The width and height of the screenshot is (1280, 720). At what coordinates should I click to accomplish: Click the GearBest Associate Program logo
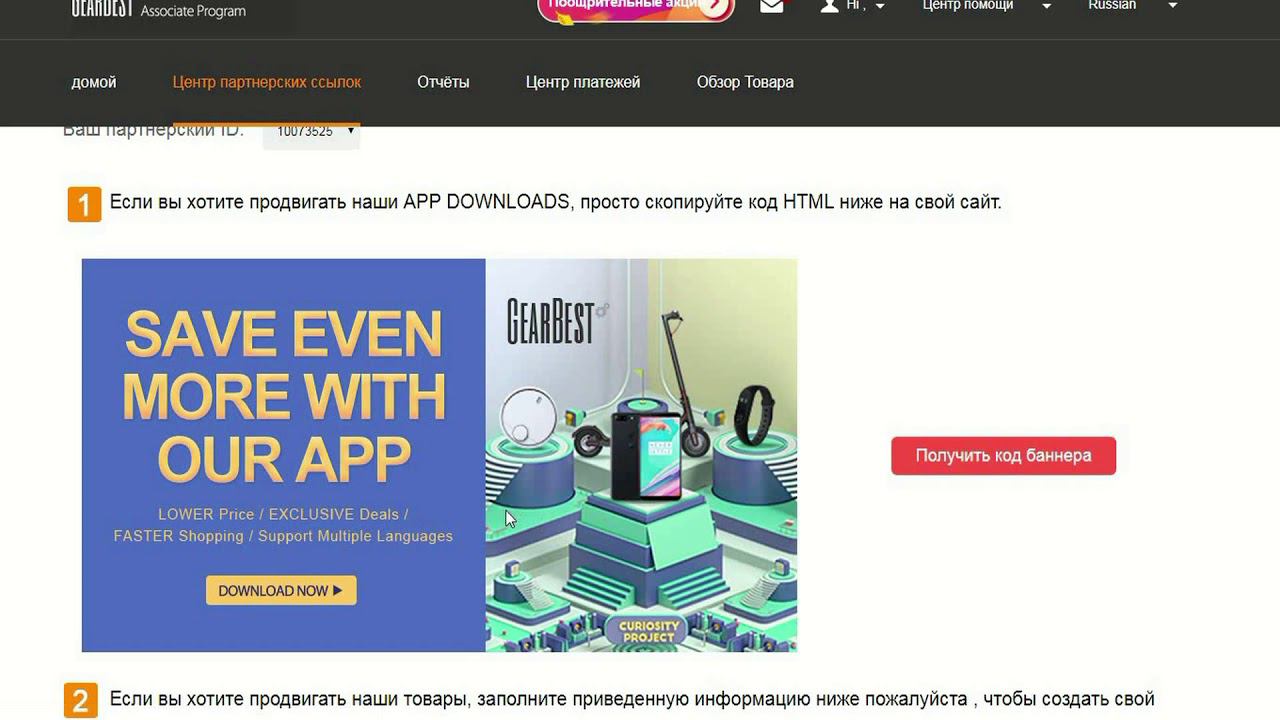pyautogui.click(x=159, y=10)
